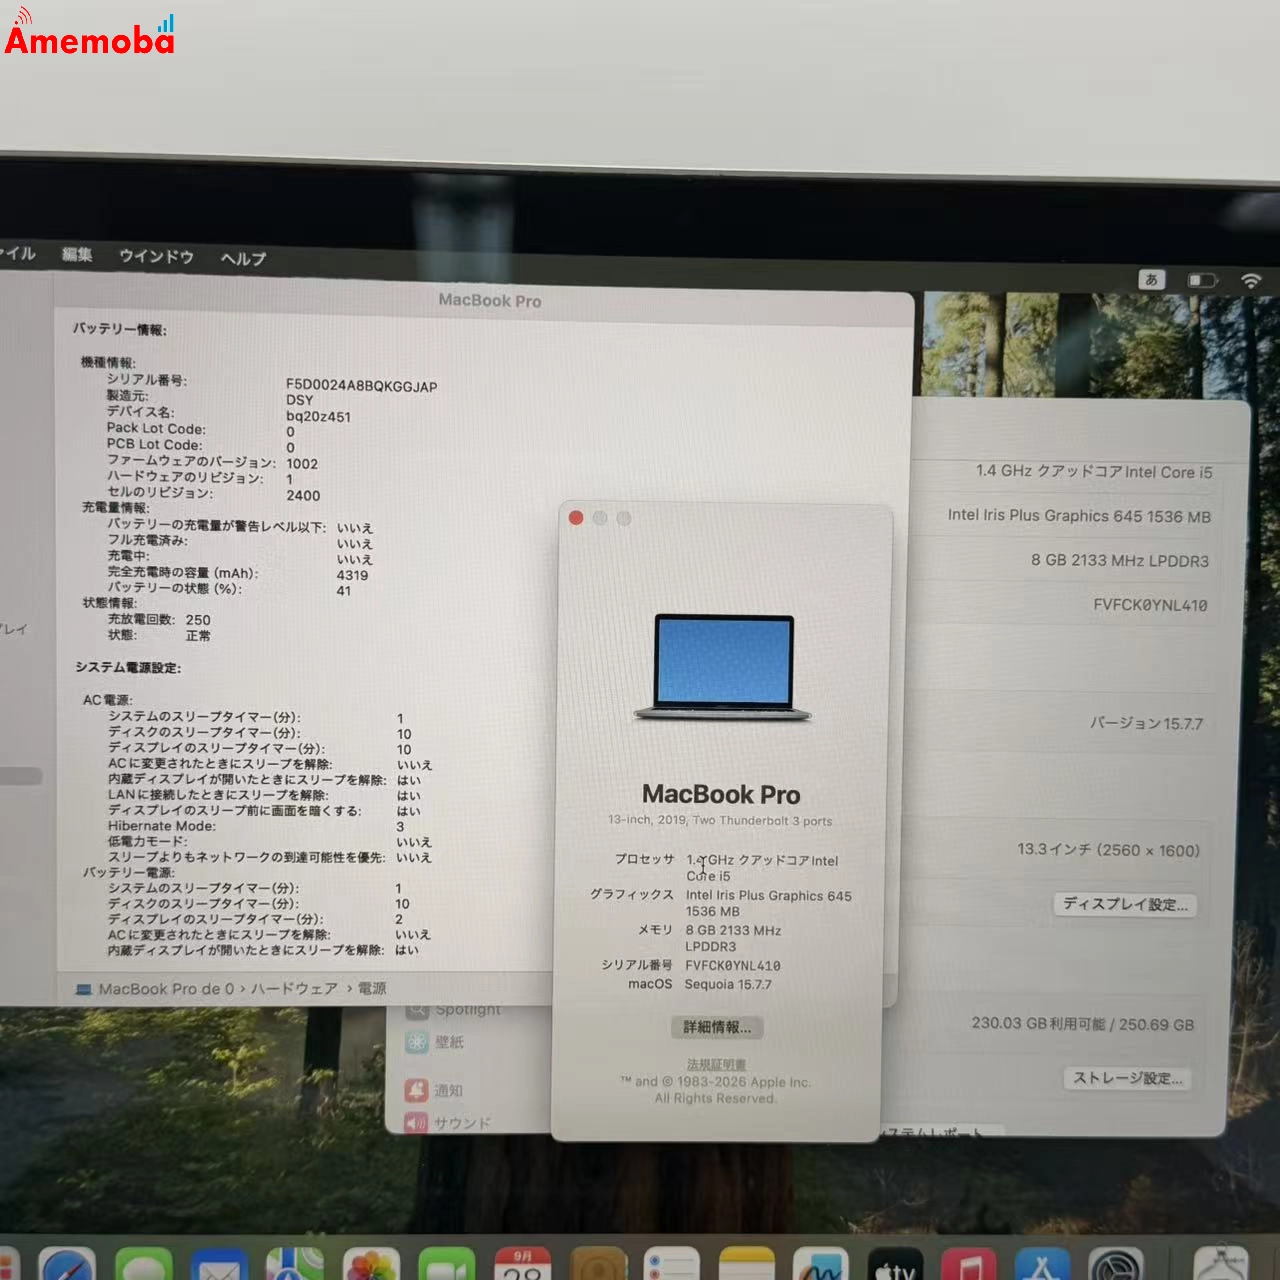Viewport: 1280px width, 1280px height.
Task: Click the ファームウェアのバージョン row
Action: coord(212,463)
